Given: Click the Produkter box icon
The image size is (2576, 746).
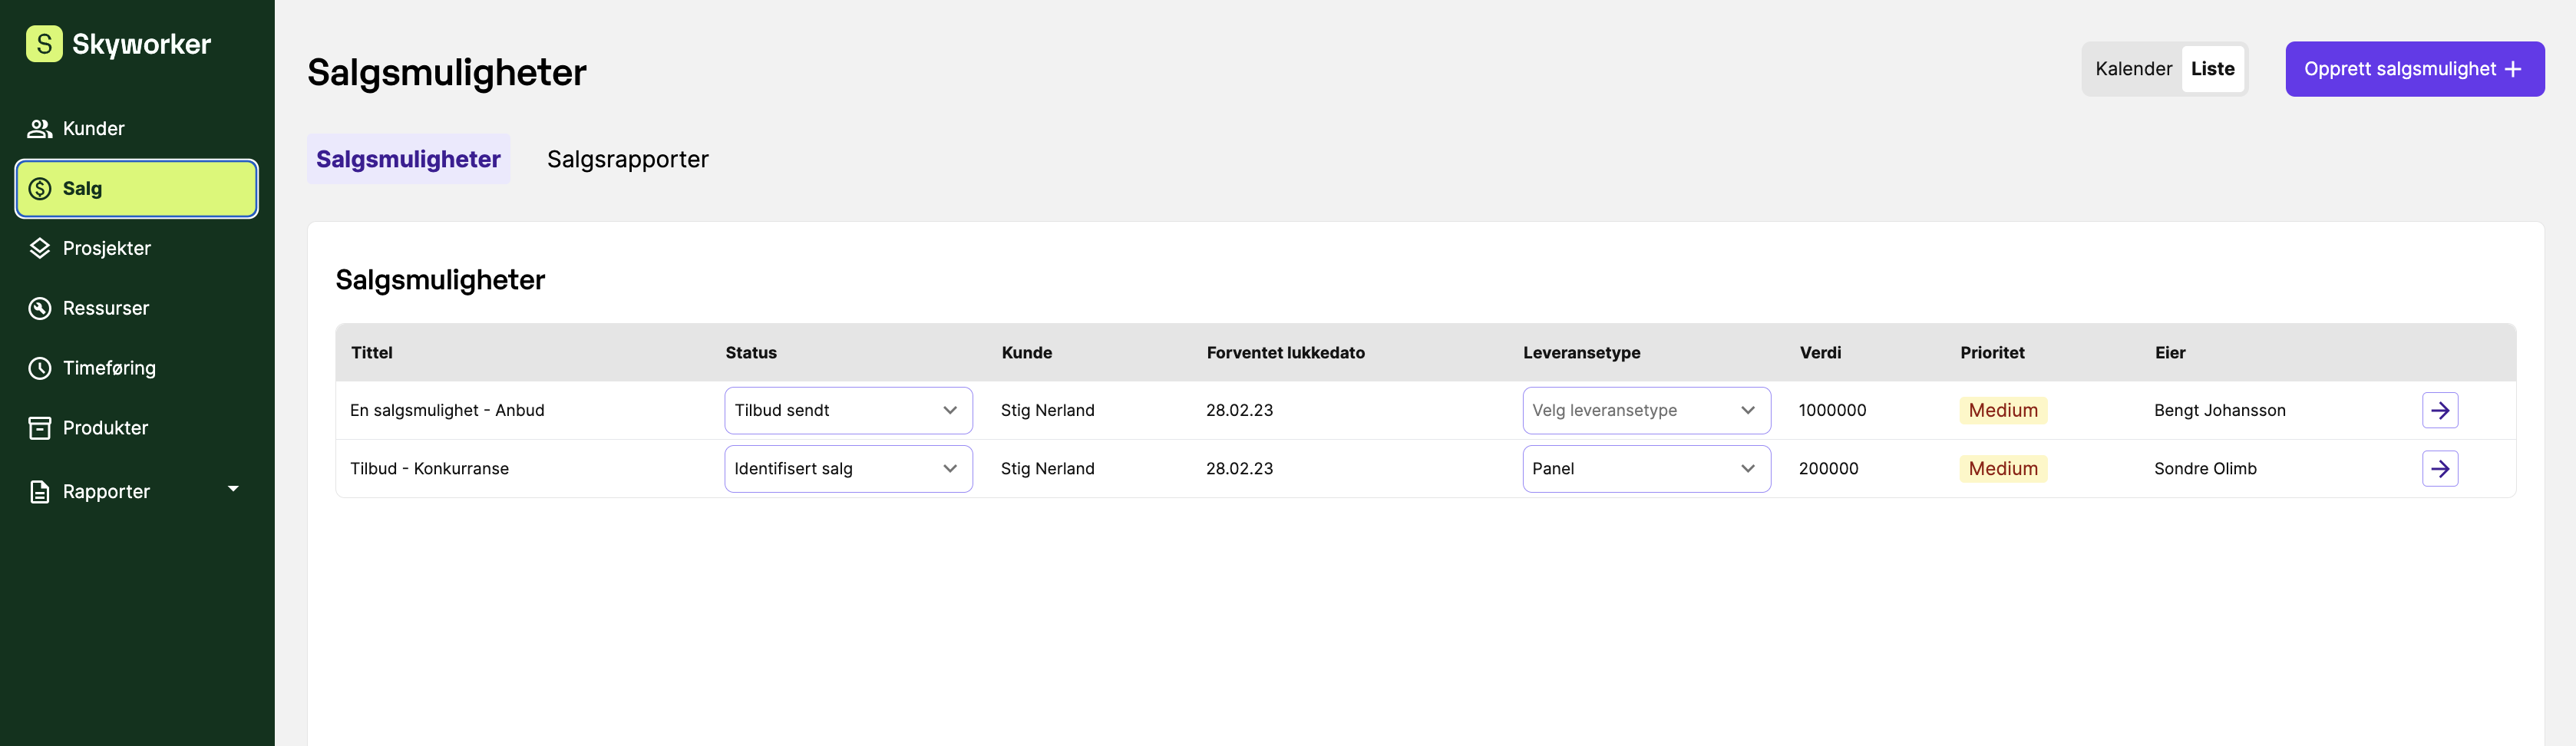Looking at the screenshot, I should (x=40, y=428).
